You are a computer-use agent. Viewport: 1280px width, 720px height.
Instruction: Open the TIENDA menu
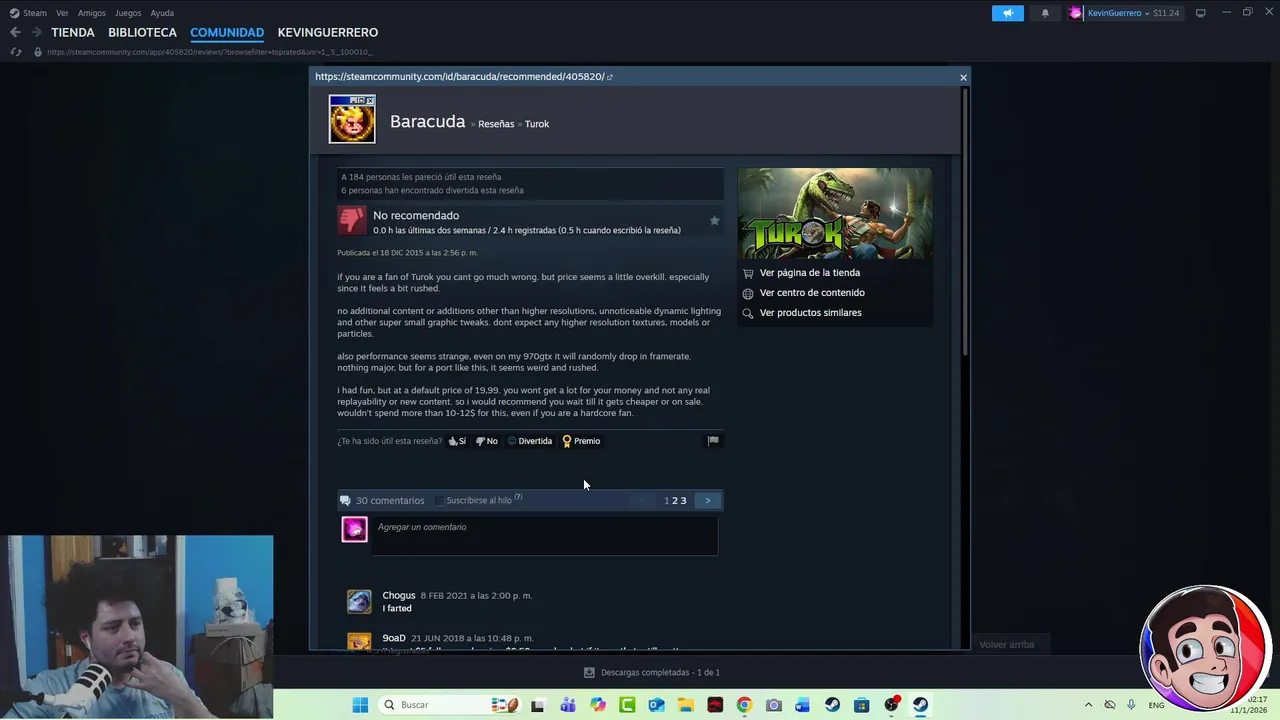click(73, 32)
